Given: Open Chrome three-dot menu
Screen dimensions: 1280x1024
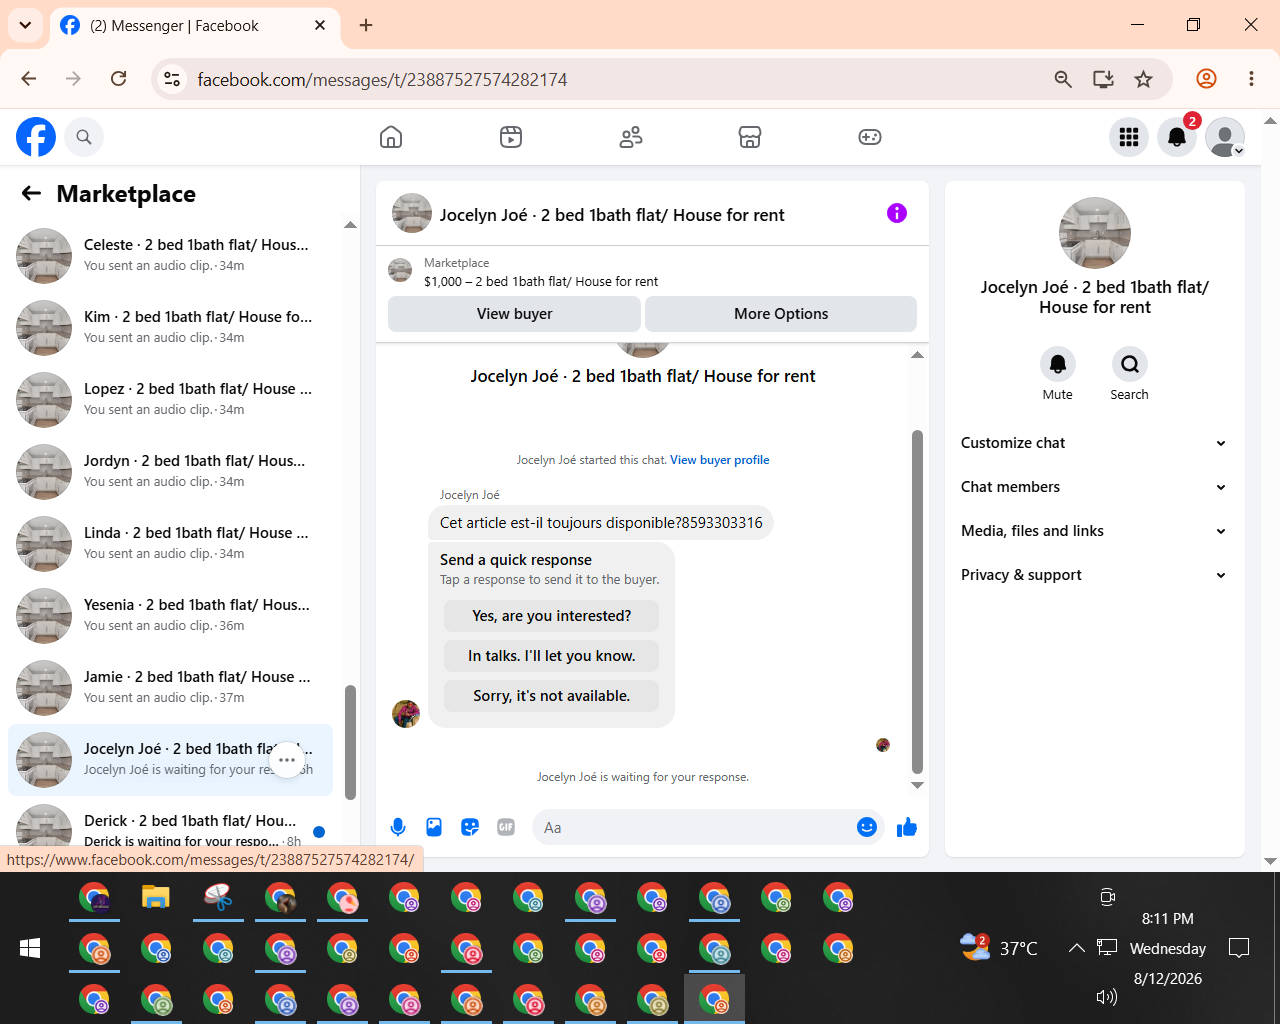Looking at the screenshot, I should pos(1251,79).
